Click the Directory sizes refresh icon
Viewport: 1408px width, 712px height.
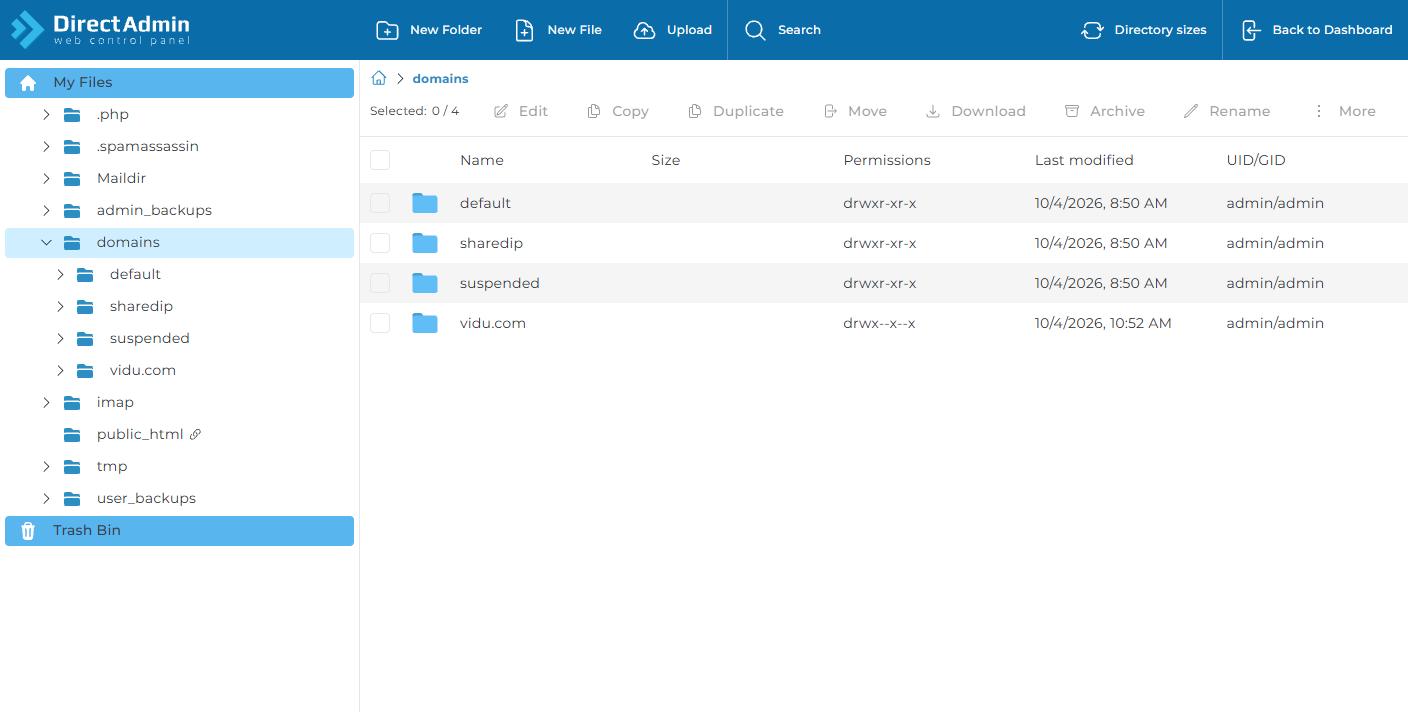1092,30
